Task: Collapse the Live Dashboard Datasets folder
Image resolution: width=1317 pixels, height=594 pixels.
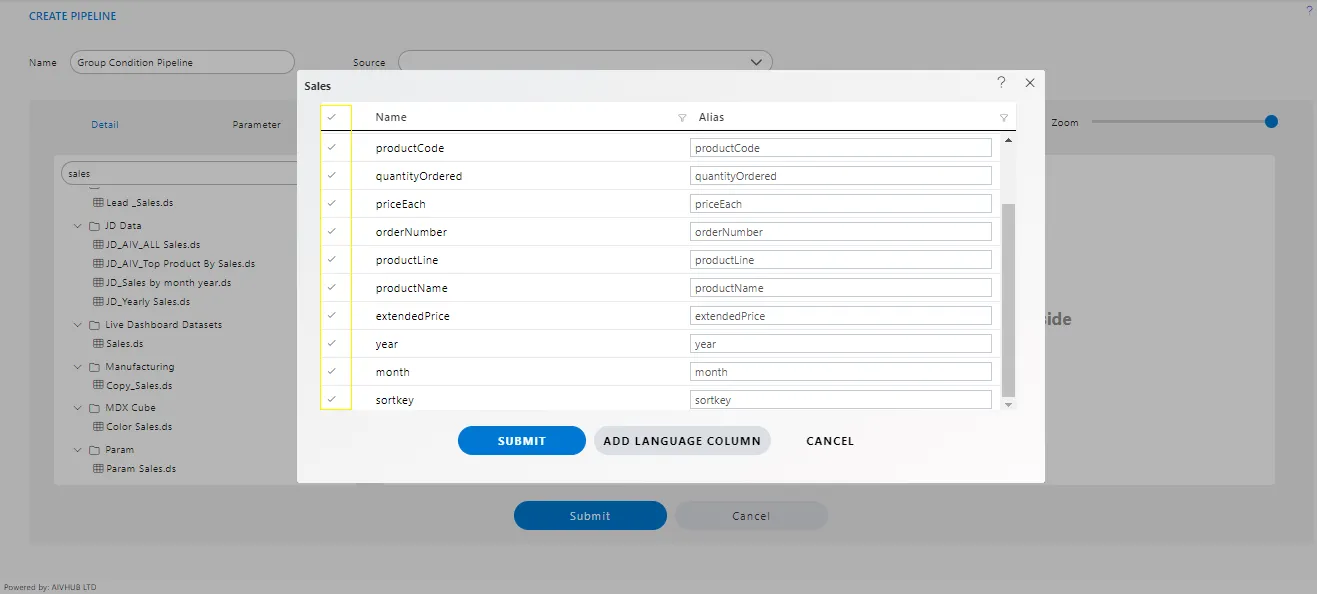Action: (78, 325)
